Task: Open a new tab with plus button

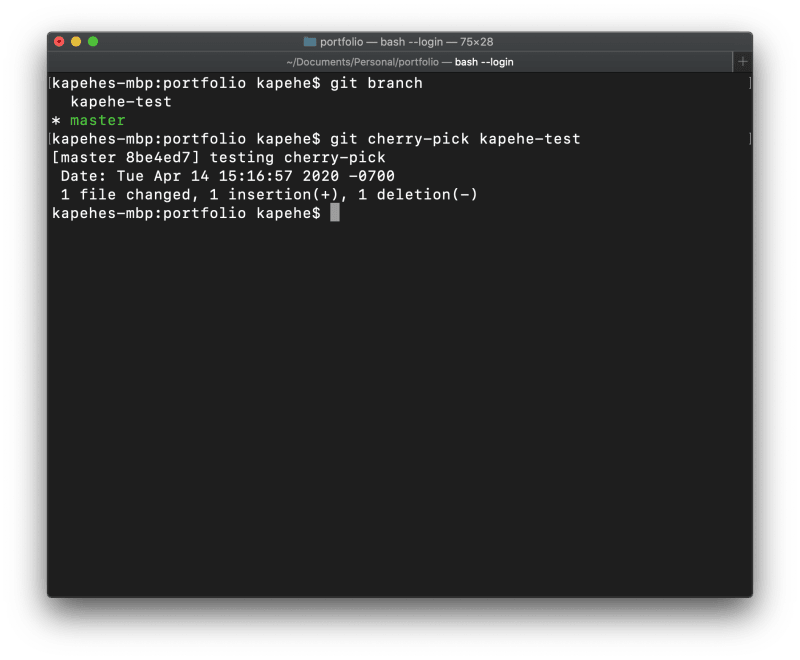Action: [x=742, y=62]
